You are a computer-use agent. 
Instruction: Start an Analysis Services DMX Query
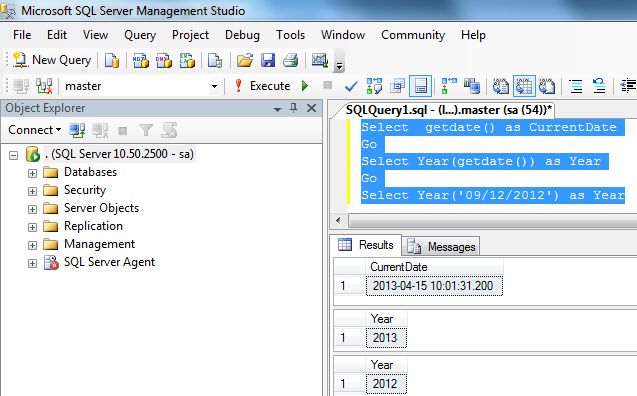[164, 61]
